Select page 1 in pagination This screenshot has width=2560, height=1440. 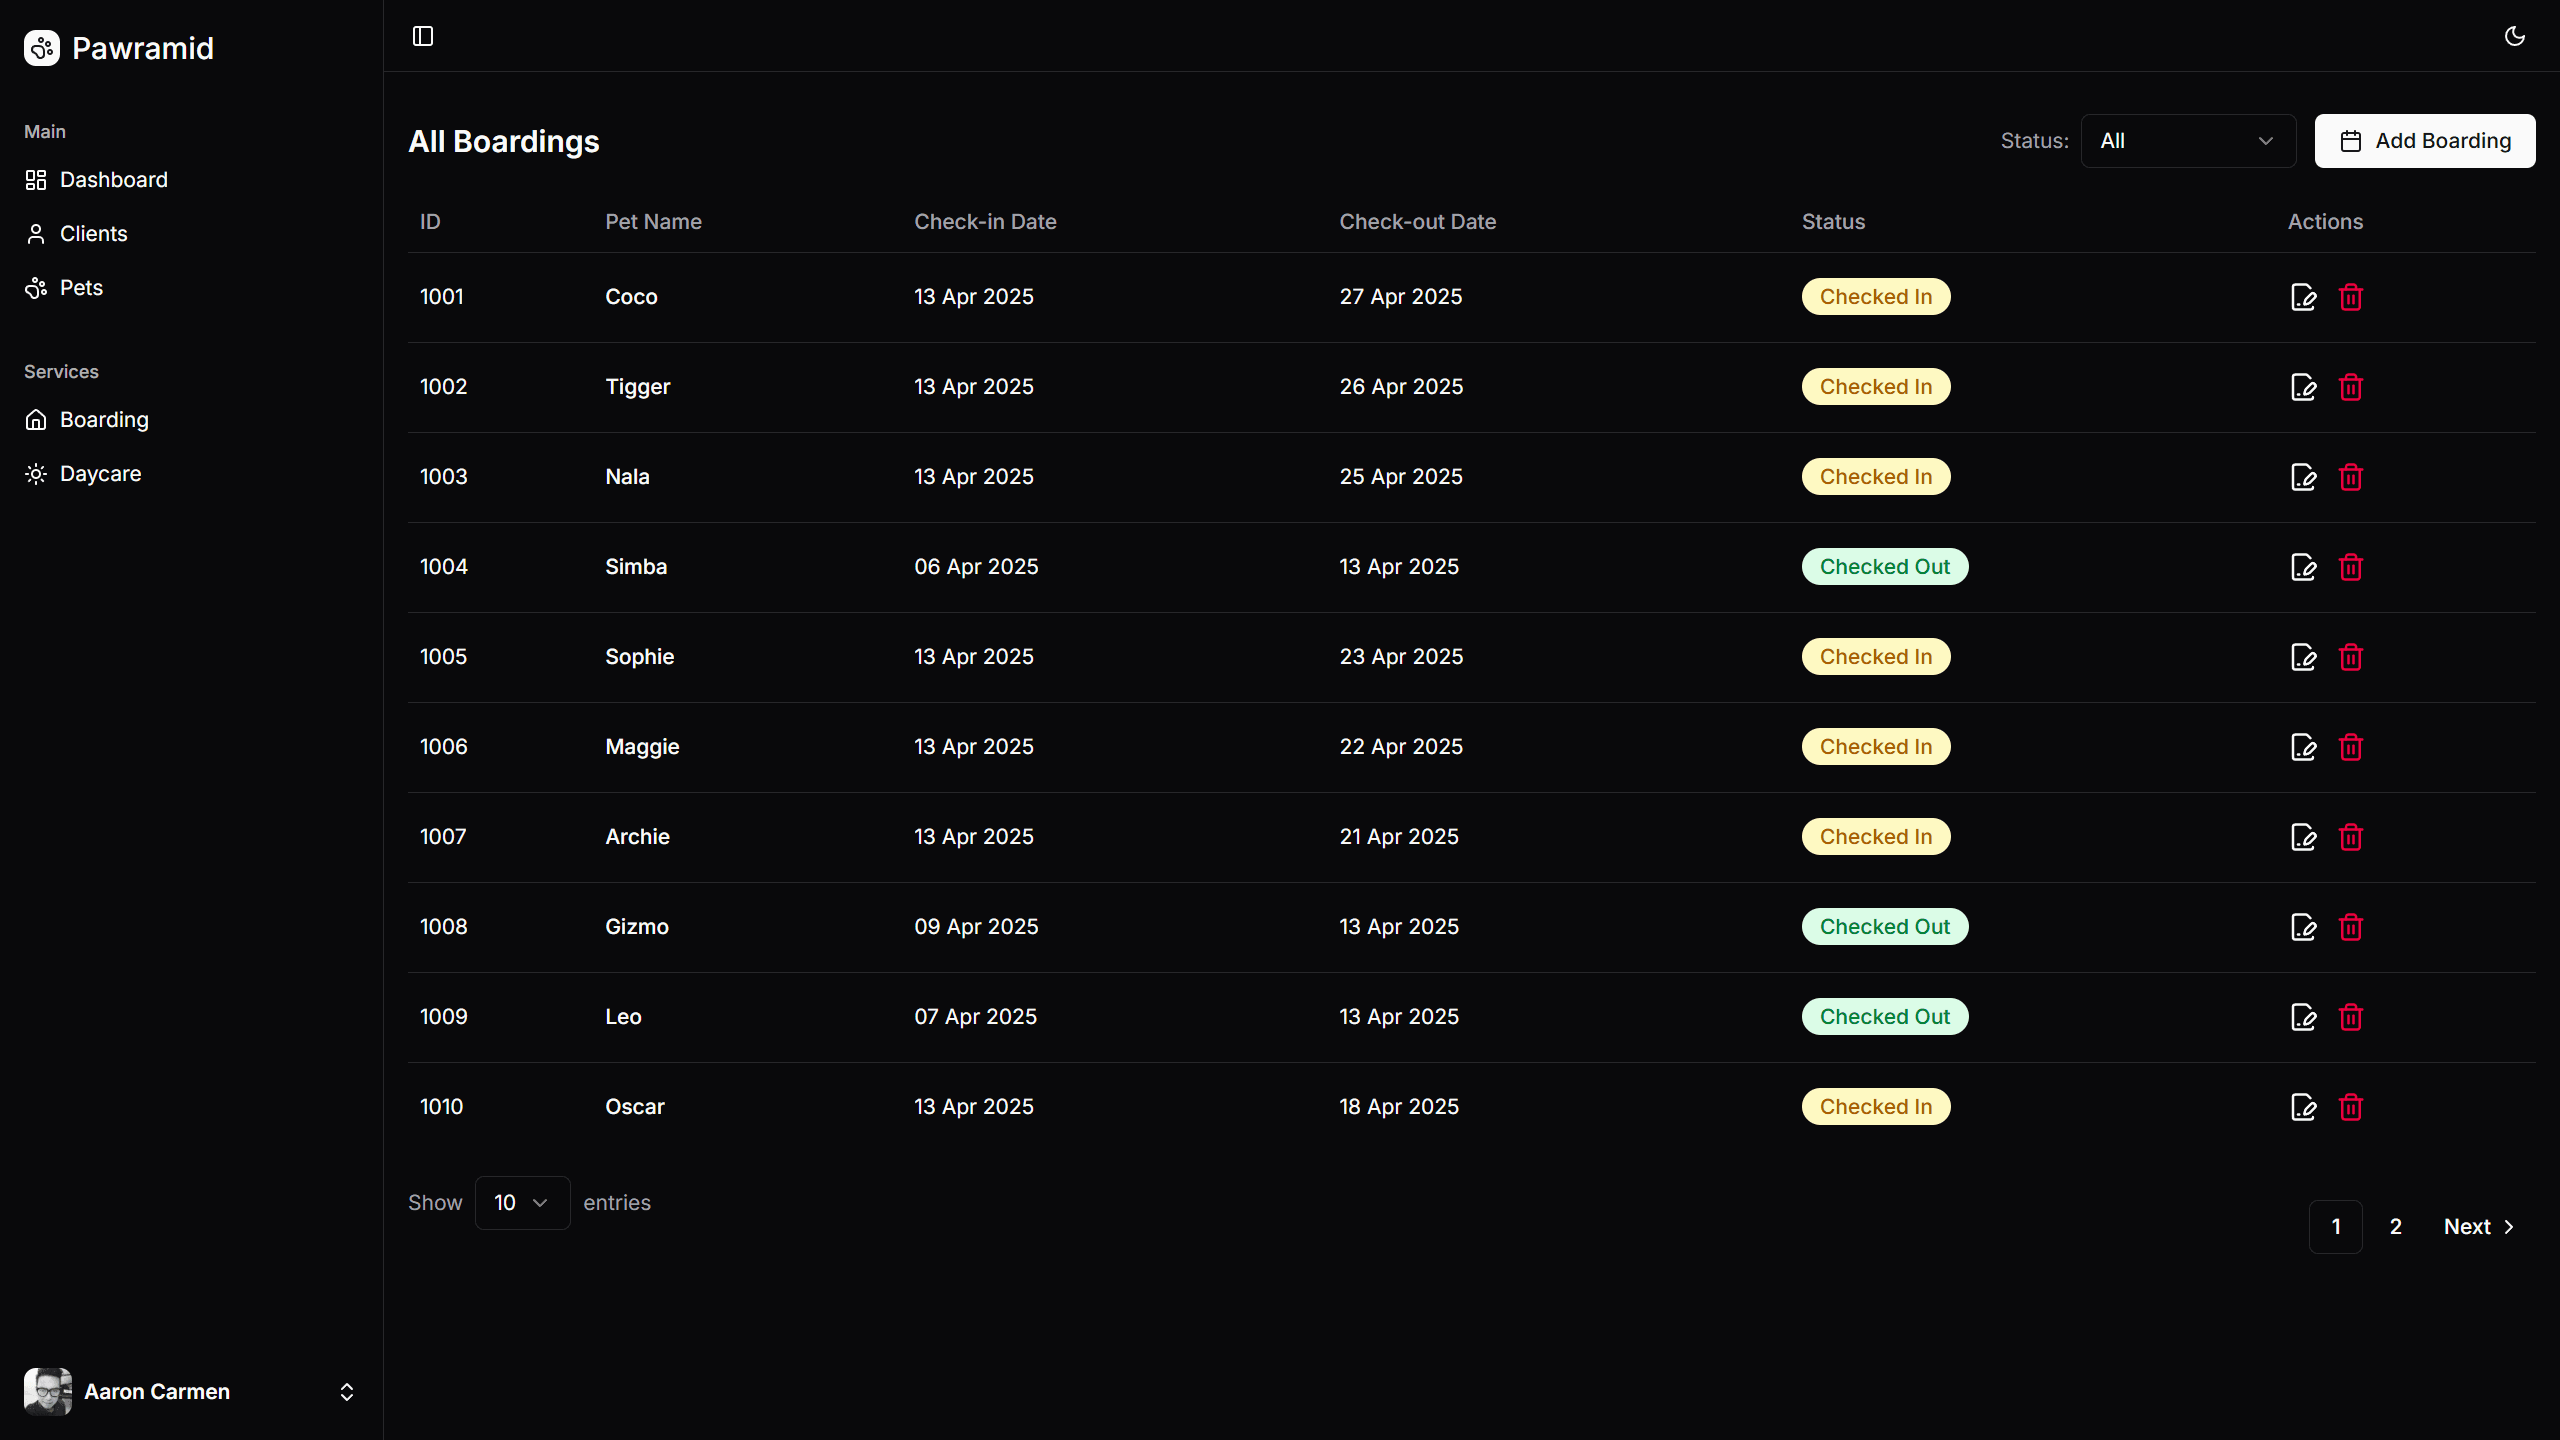click(x=2336, y=1227)
